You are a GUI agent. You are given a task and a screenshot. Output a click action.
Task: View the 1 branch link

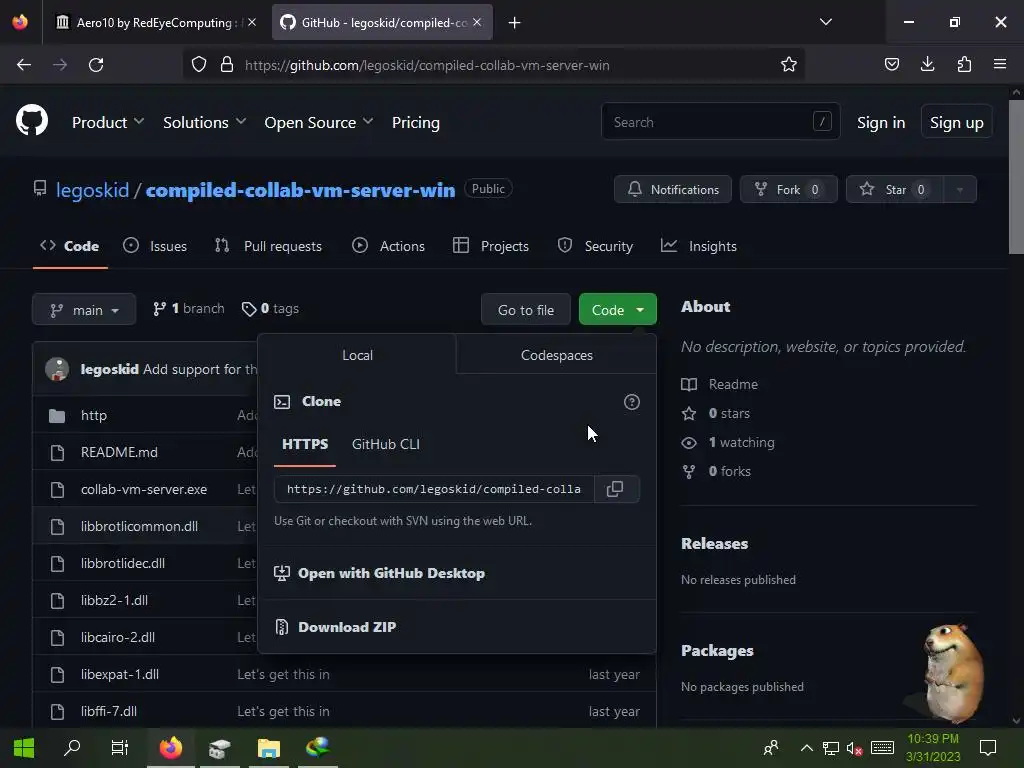(x=189, y=308)
